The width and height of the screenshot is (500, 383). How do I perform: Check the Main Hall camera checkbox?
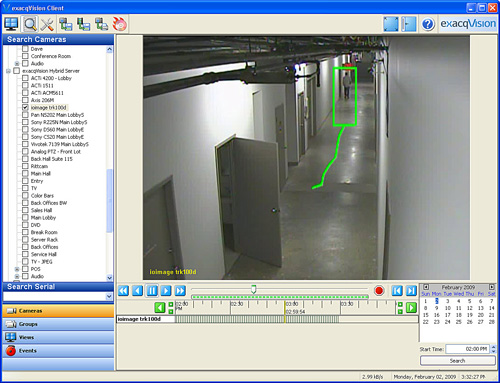25,173
